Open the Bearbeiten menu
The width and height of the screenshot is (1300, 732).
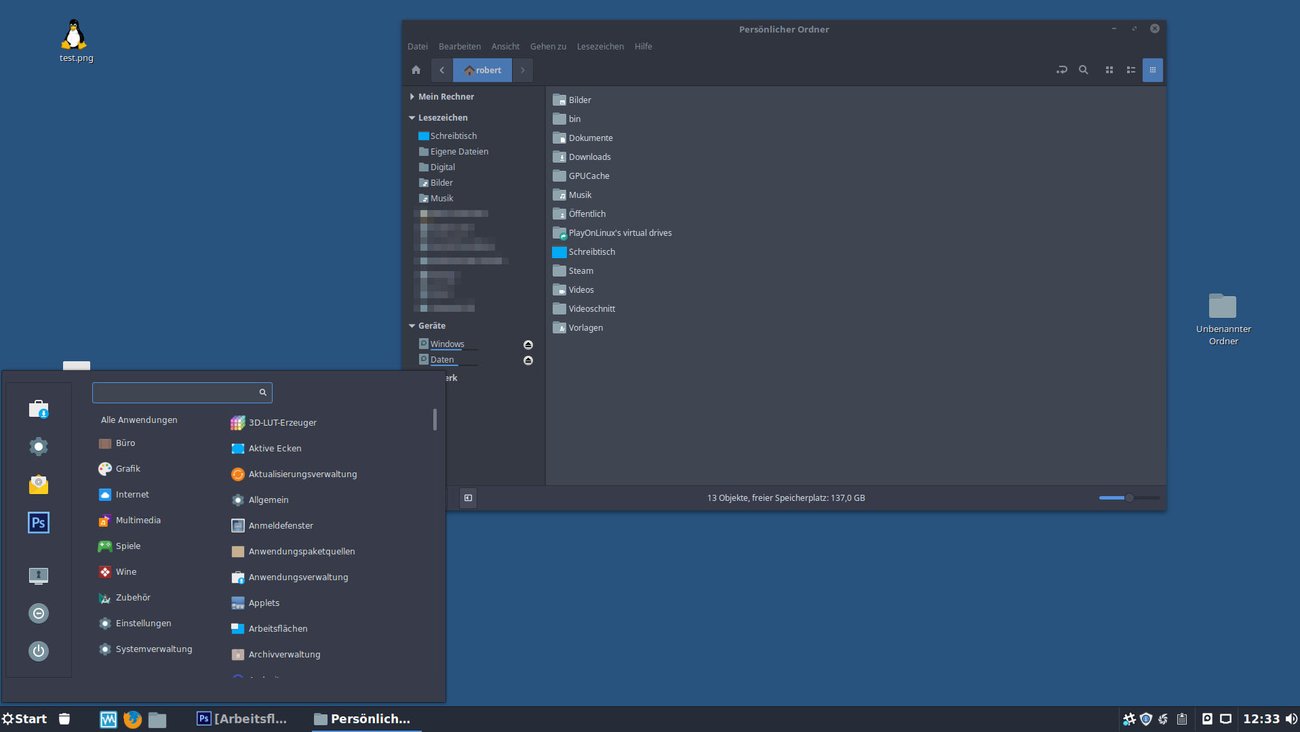point(459,46)
